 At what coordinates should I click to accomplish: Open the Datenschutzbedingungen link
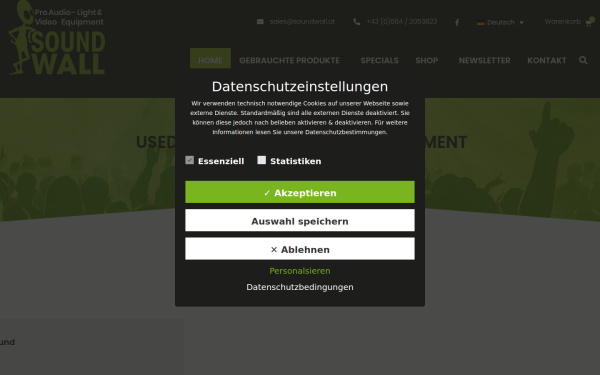click(300, 287)
